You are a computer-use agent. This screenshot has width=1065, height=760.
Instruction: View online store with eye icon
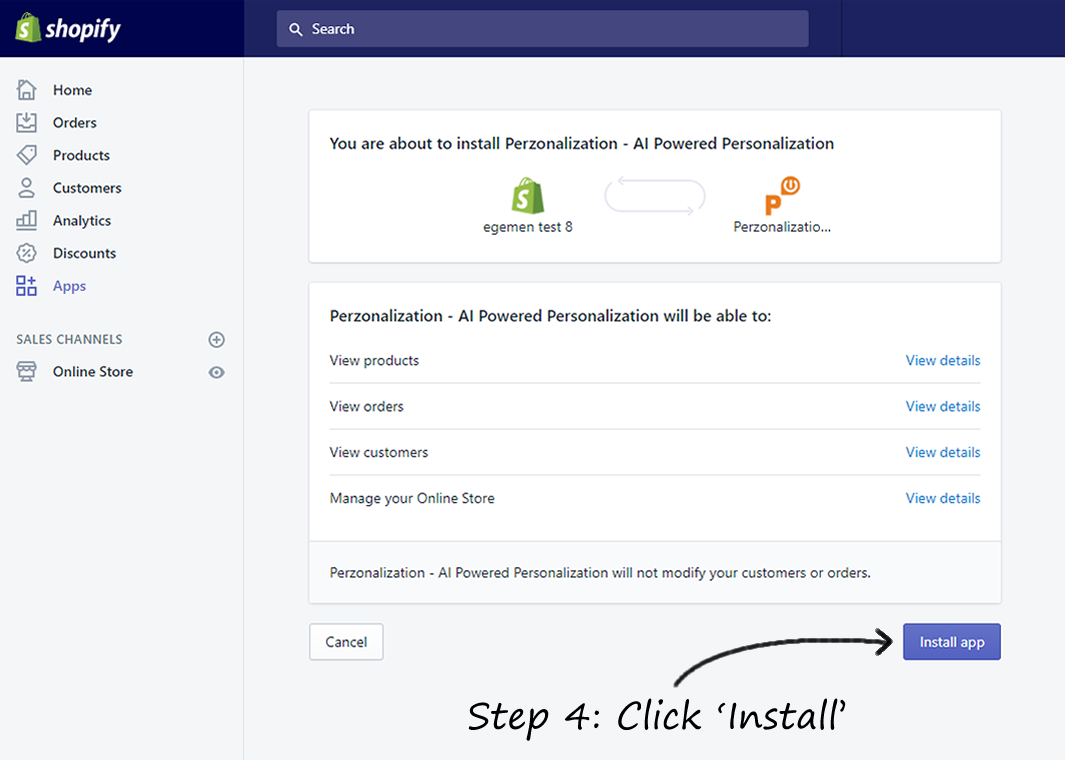pos(217,372)
